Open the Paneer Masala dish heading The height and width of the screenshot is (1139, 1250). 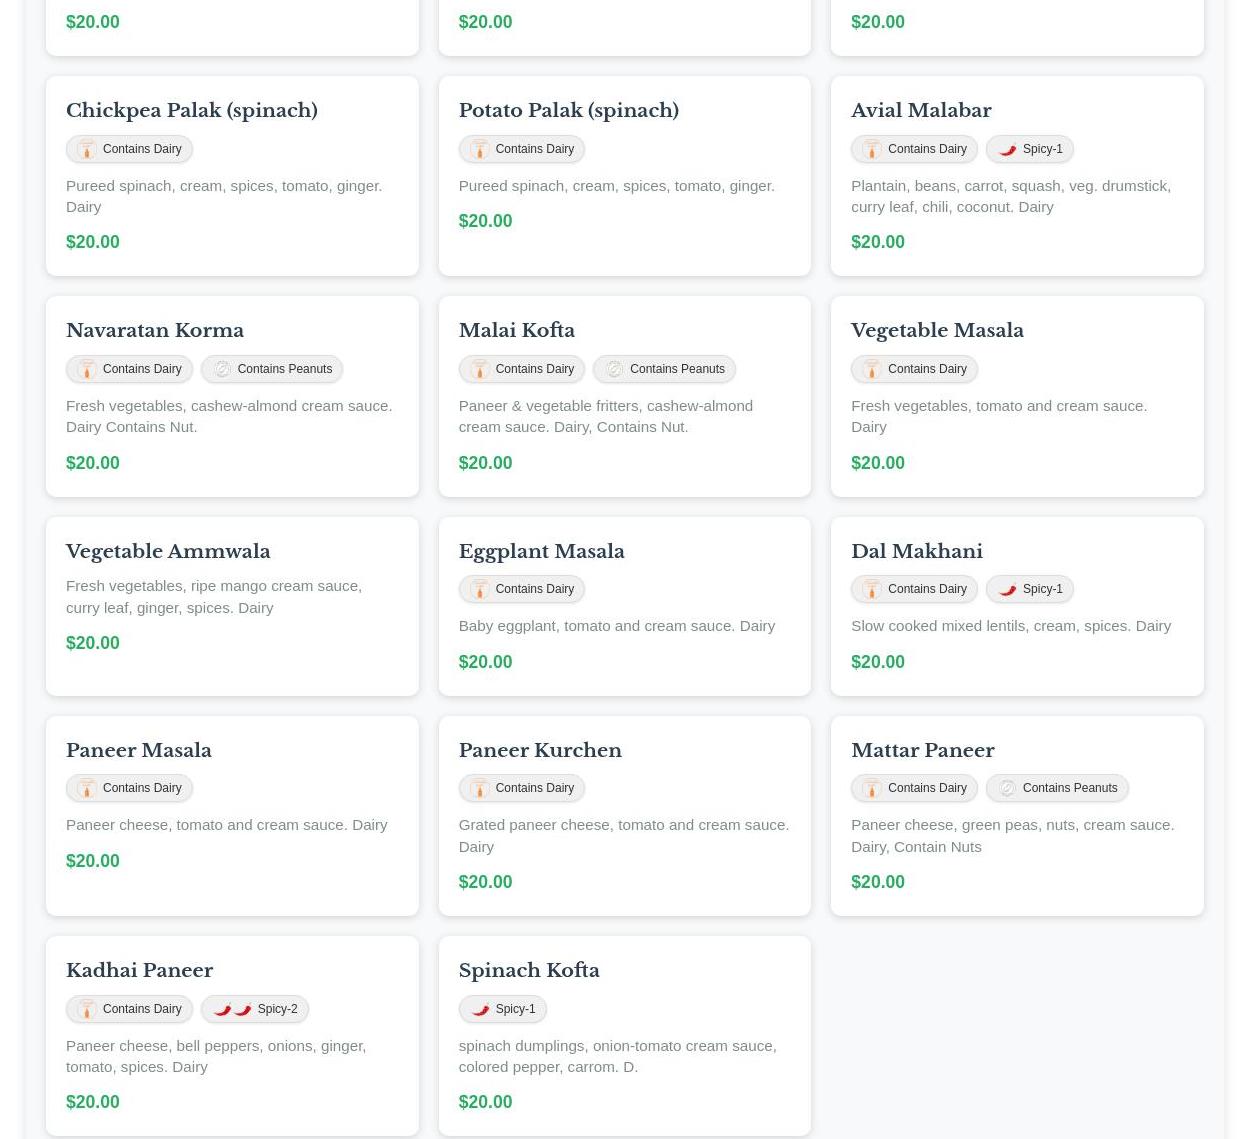coord(139,750)
